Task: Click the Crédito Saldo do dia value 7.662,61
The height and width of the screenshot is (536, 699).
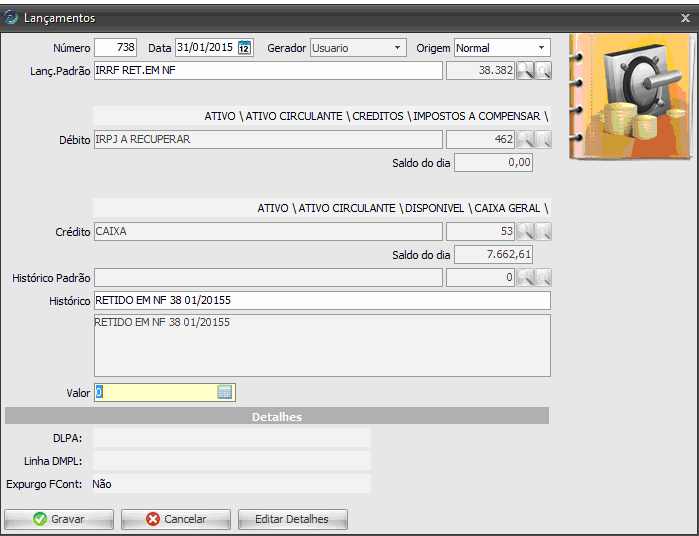Action: (x=493, y=255)
